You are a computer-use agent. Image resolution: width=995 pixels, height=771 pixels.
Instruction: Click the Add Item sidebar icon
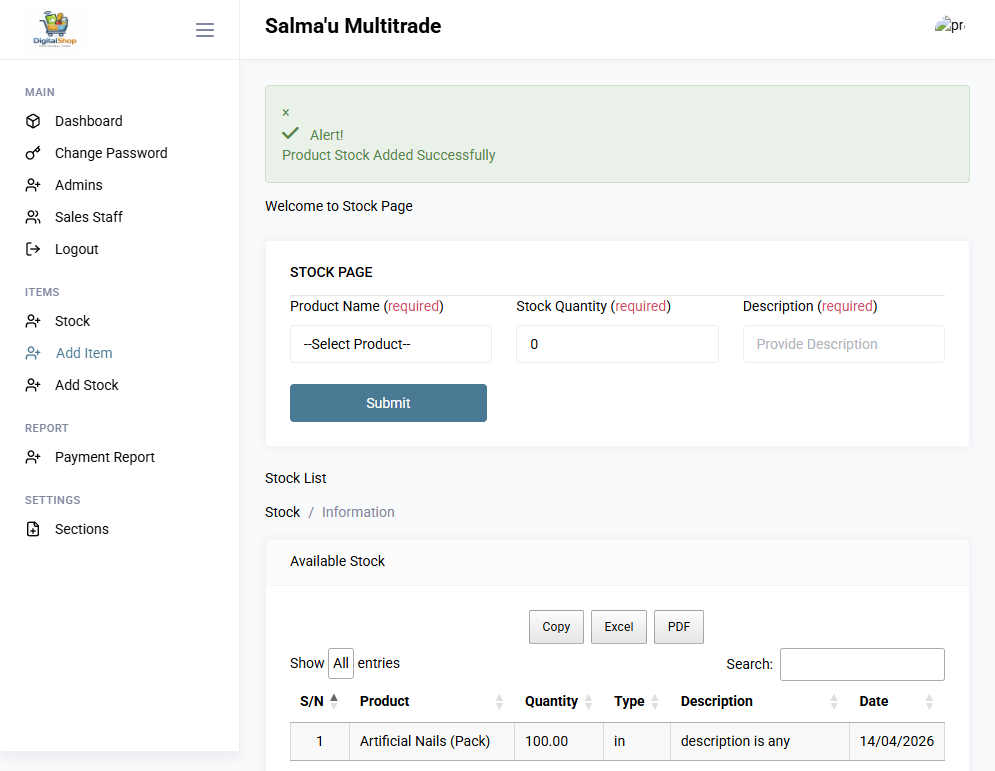click(x=33, y=353)
